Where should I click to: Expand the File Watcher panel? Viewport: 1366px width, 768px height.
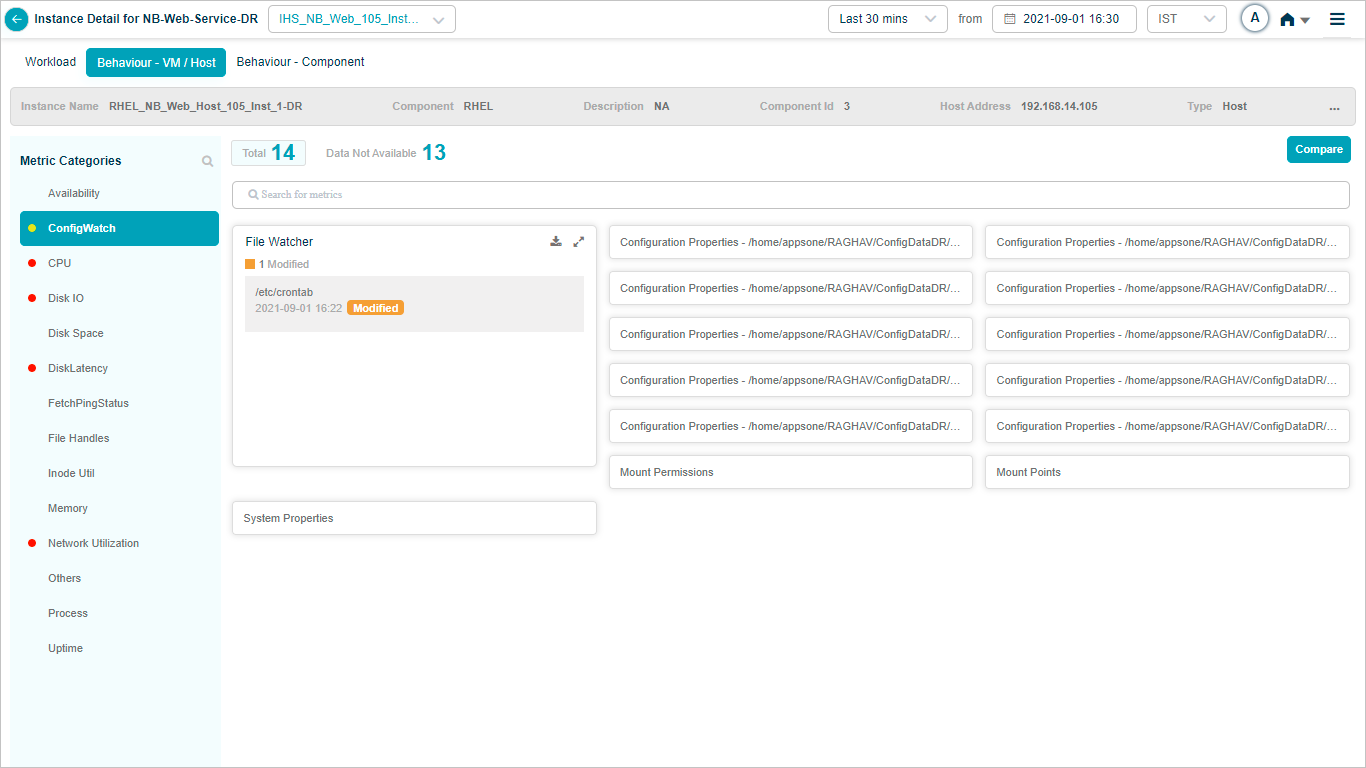[578, 241]
